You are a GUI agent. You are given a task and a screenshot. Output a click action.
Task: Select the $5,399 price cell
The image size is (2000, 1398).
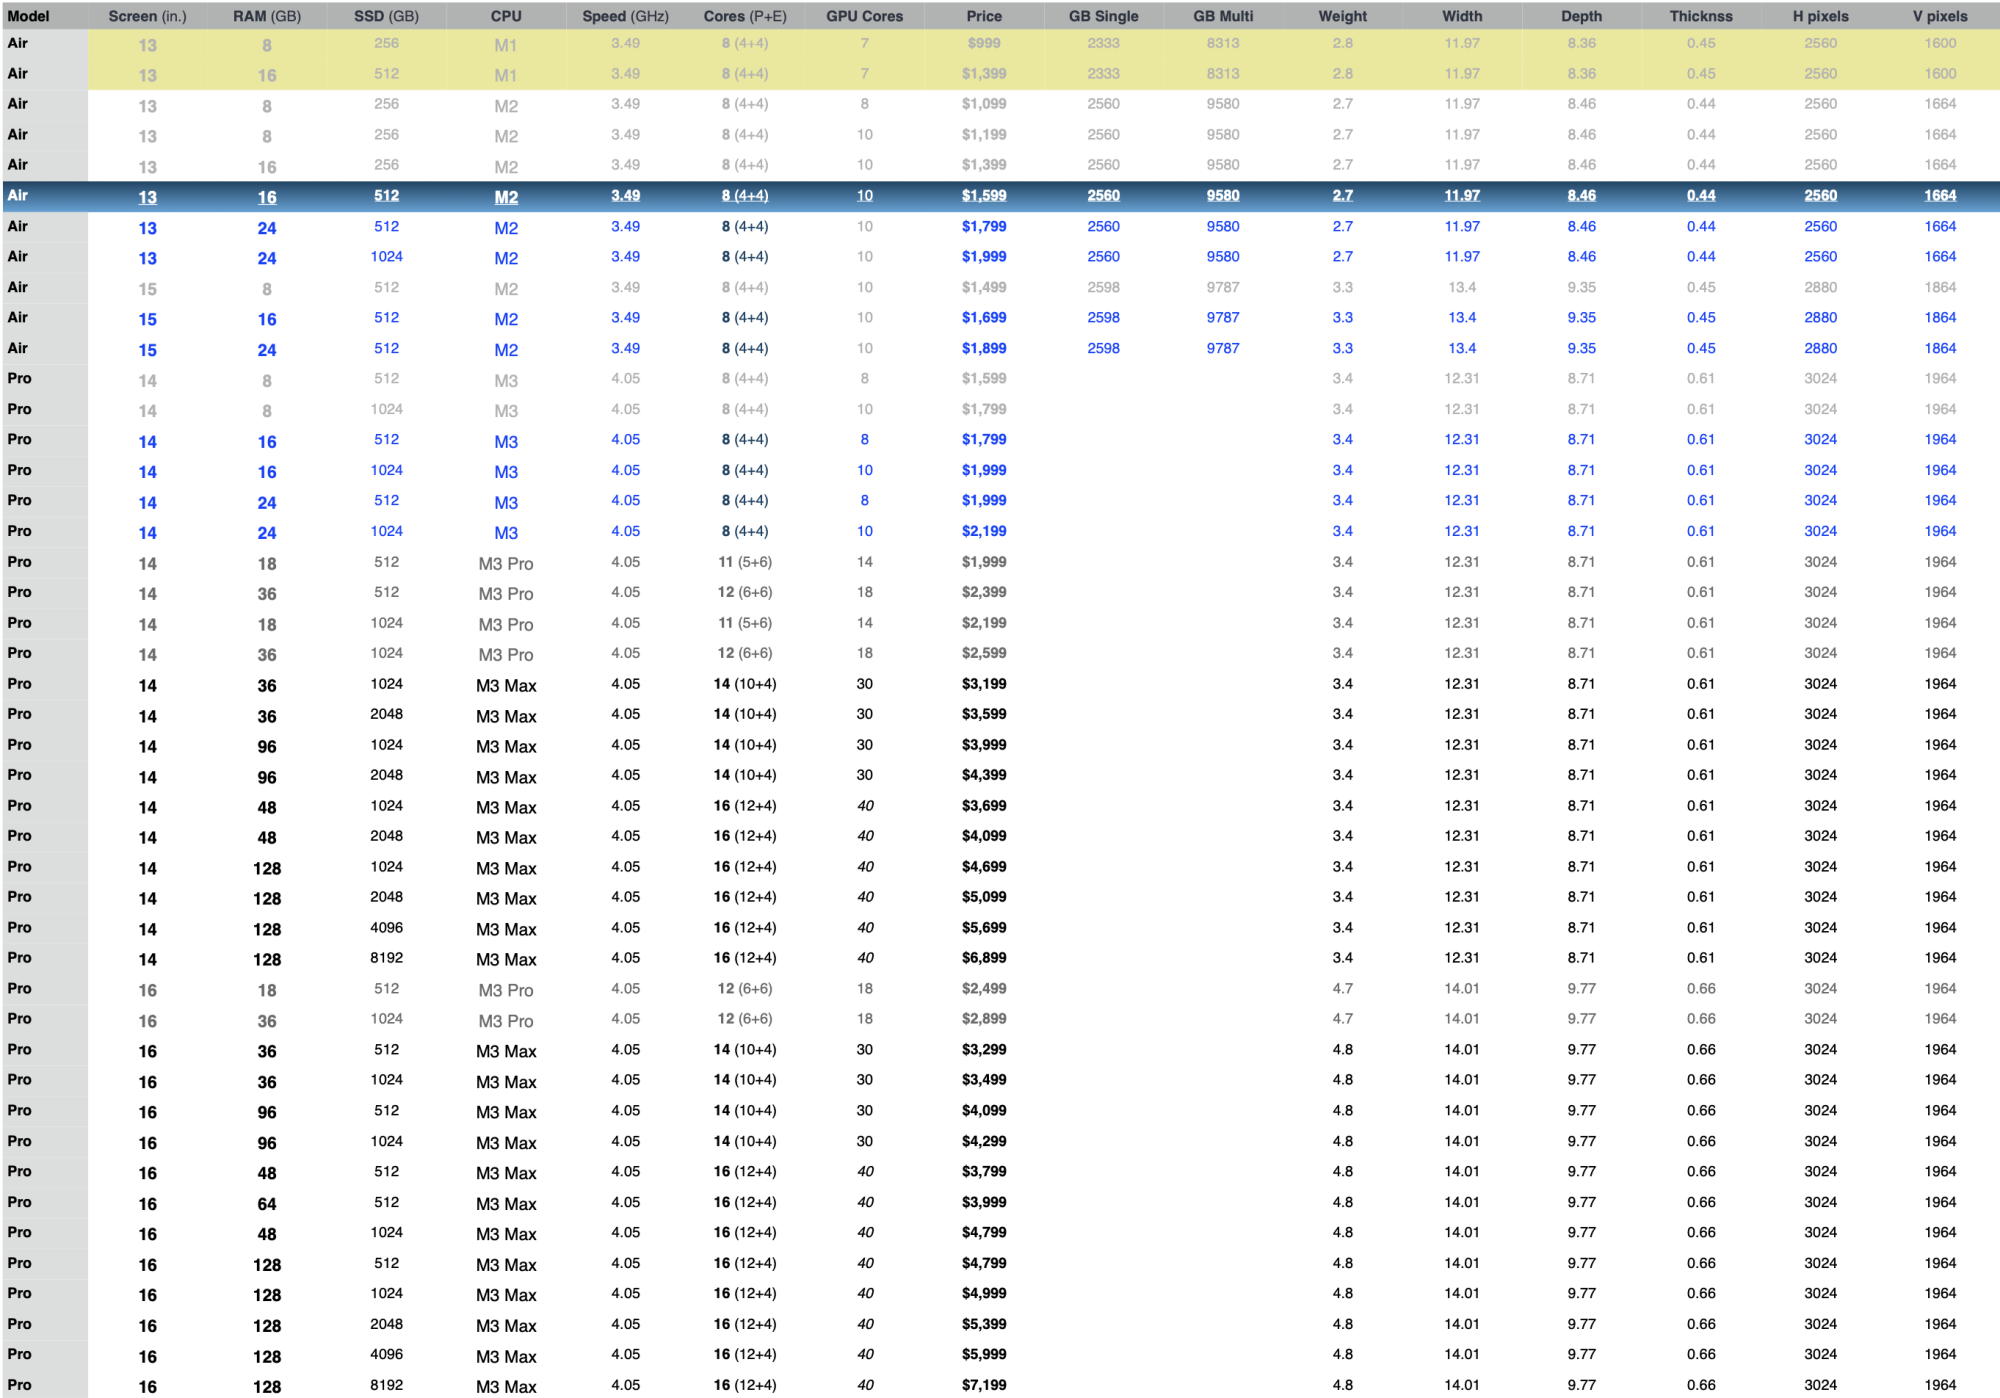pos(984,1324)
